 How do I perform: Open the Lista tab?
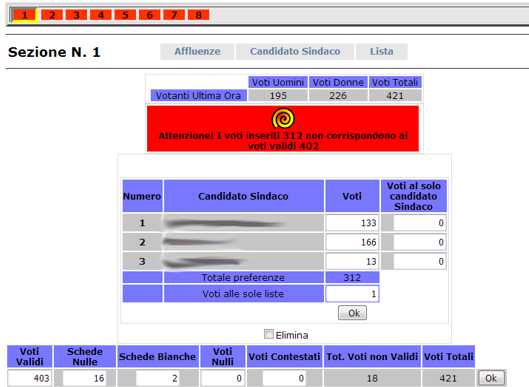click(x=382, y=51)
